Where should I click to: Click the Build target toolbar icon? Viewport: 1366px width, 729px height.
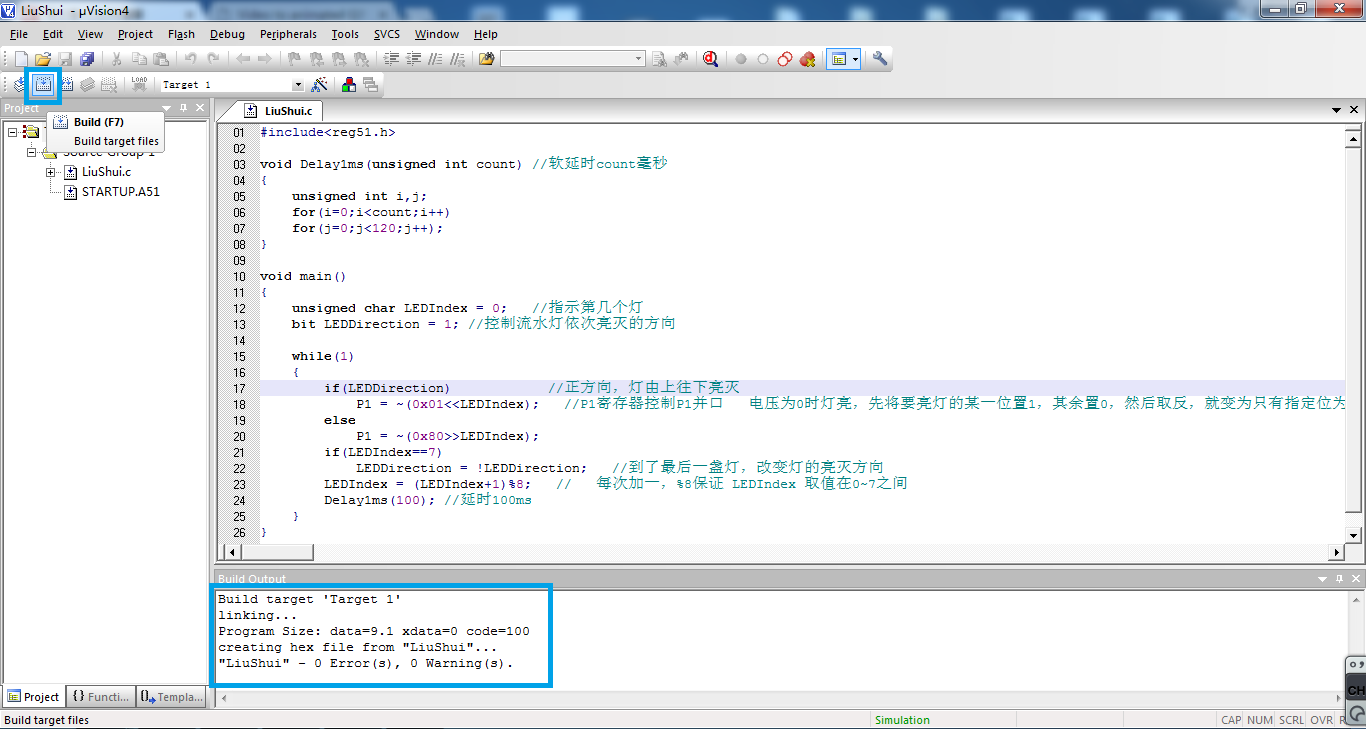[x=43, y=85]
